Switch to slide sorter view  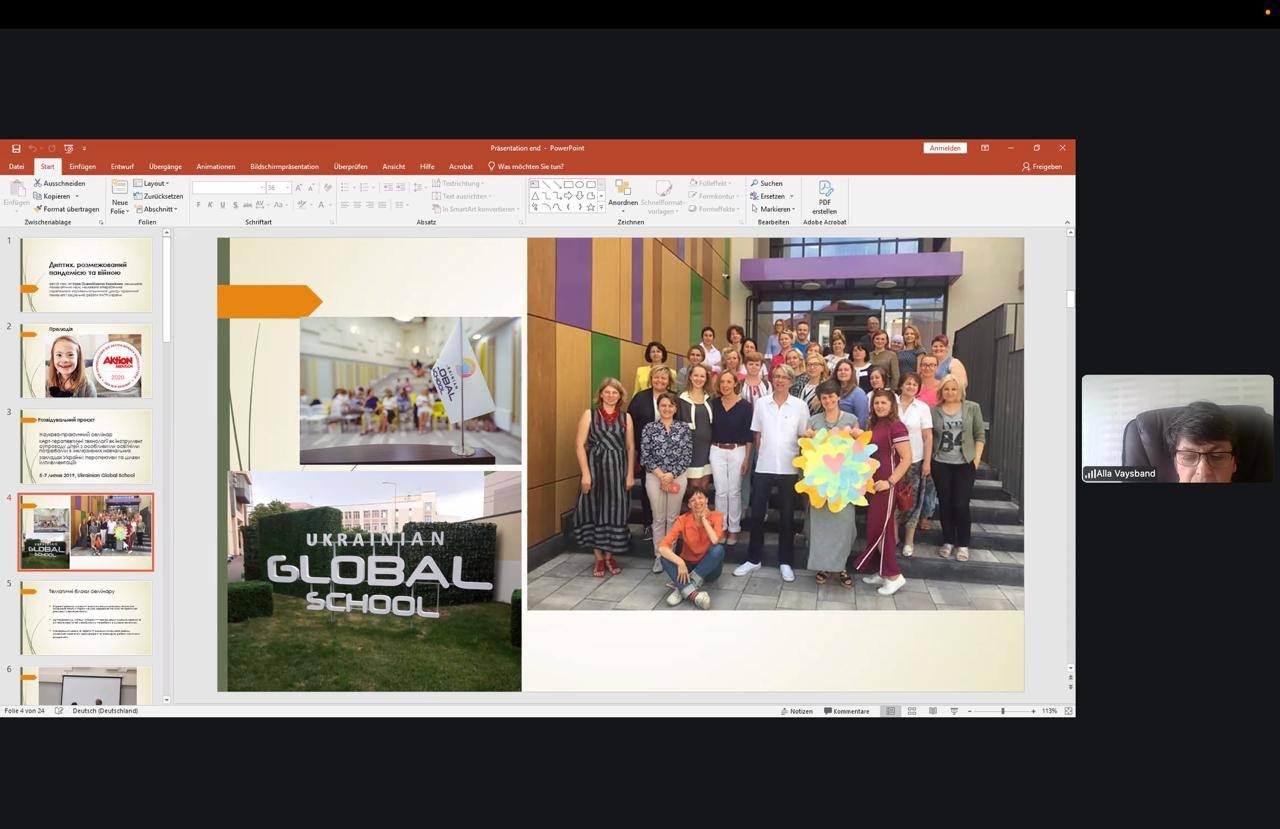pos(912,711)
